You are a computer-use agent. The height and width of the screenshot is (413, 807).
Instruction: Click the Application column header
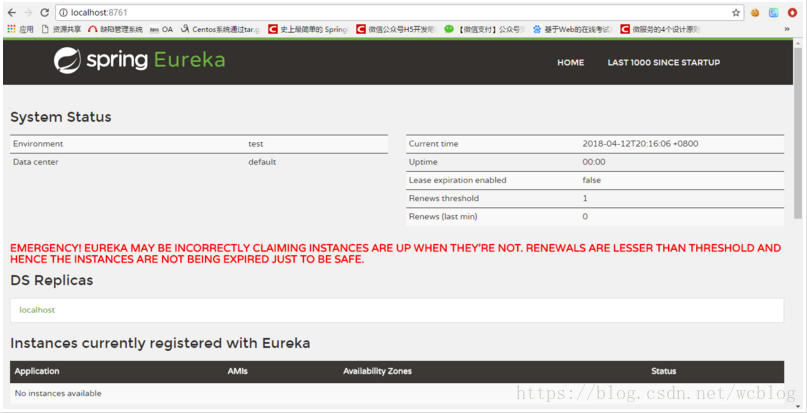pos(37,371)
